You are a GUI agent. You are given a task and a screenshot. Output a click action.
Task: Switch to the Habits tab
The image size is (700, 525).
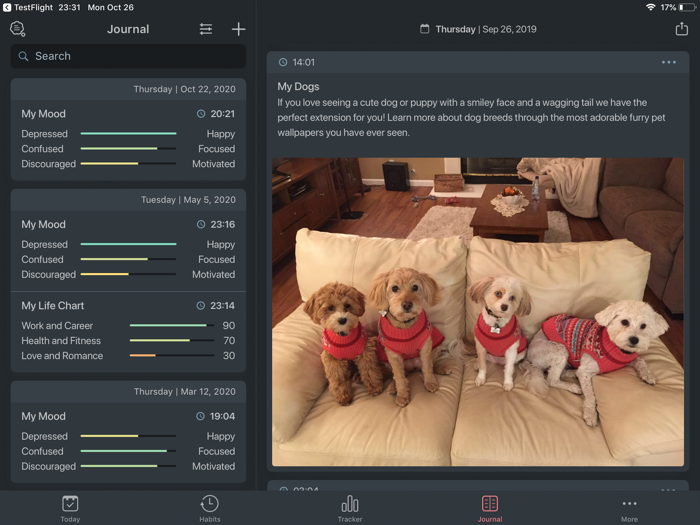point(209,508)
